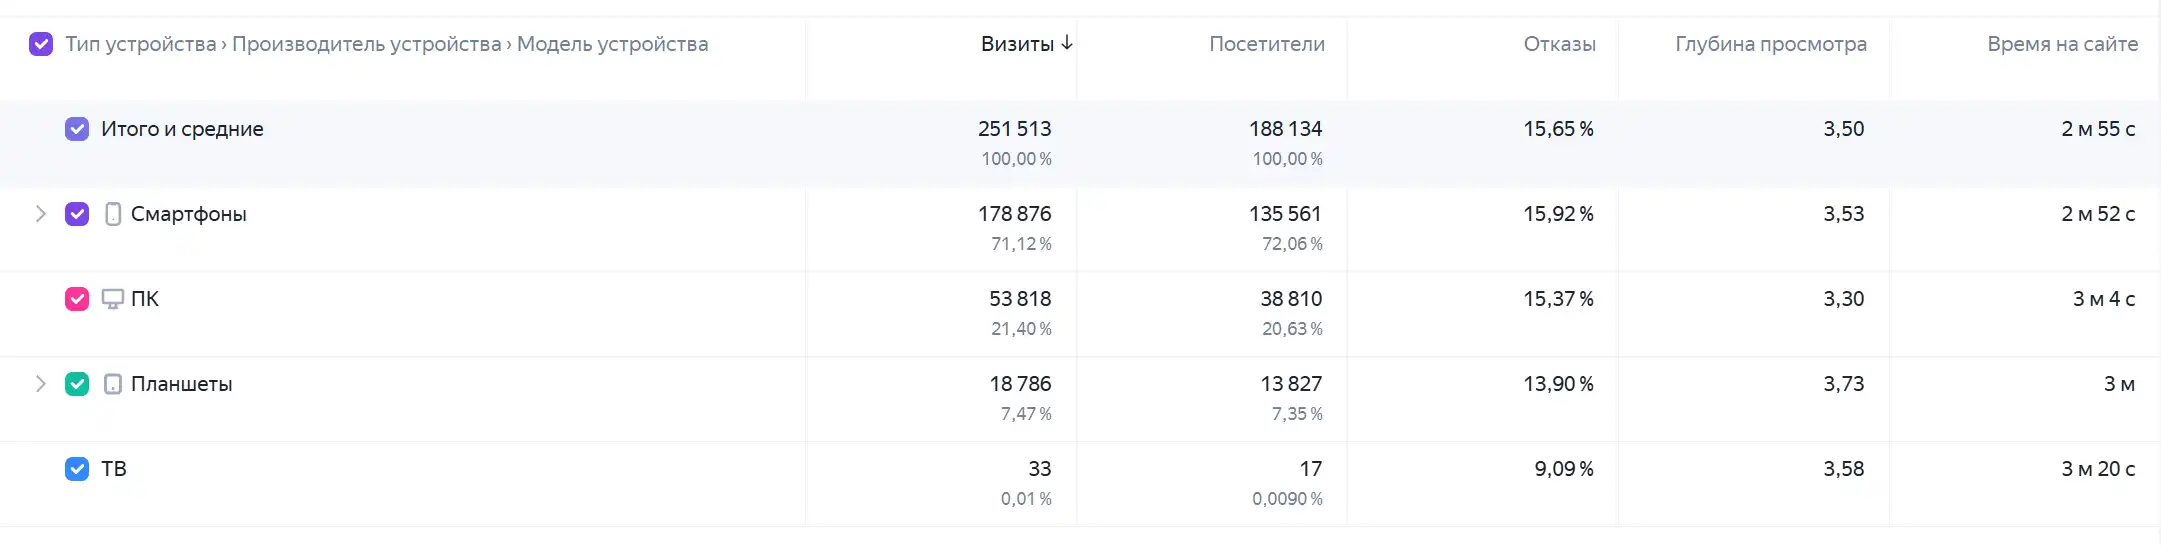Sort by Время на сайте column
Image resolution: width=2161 pixels, height=545 pixels.
tap(2062, 44)
